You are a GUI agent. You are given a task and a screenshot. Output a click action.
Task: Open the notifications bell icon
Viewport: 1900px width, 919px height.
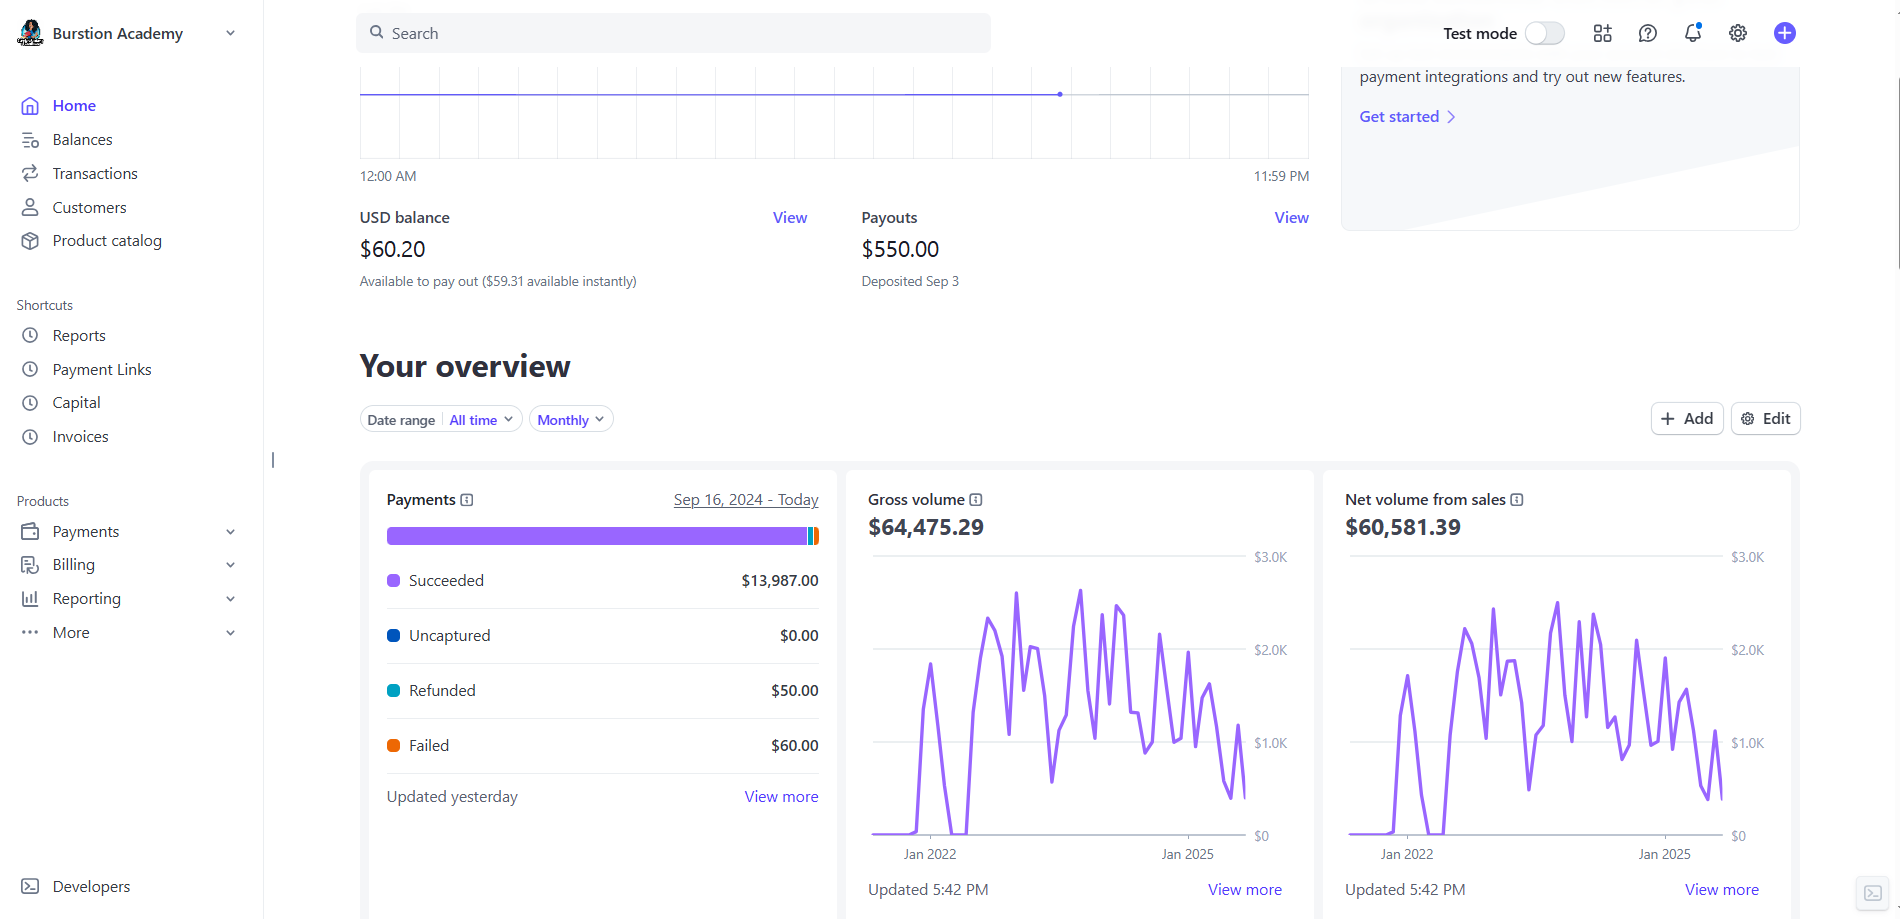pyautogui.click(x=1693, y=33)
